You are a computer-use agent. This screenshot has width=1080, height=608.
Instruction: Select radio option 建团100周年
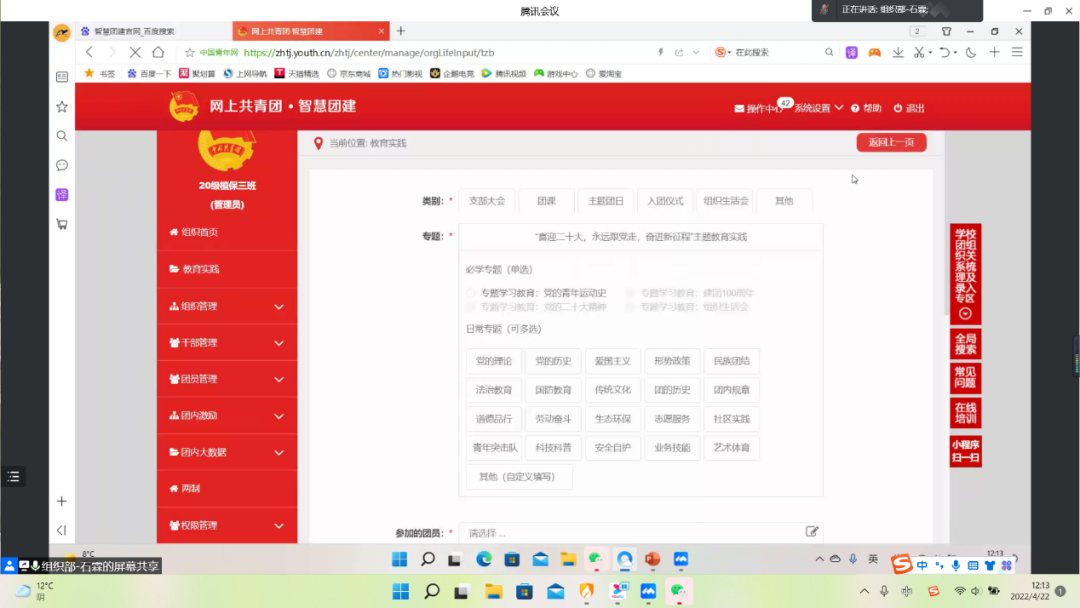point(631,293)
